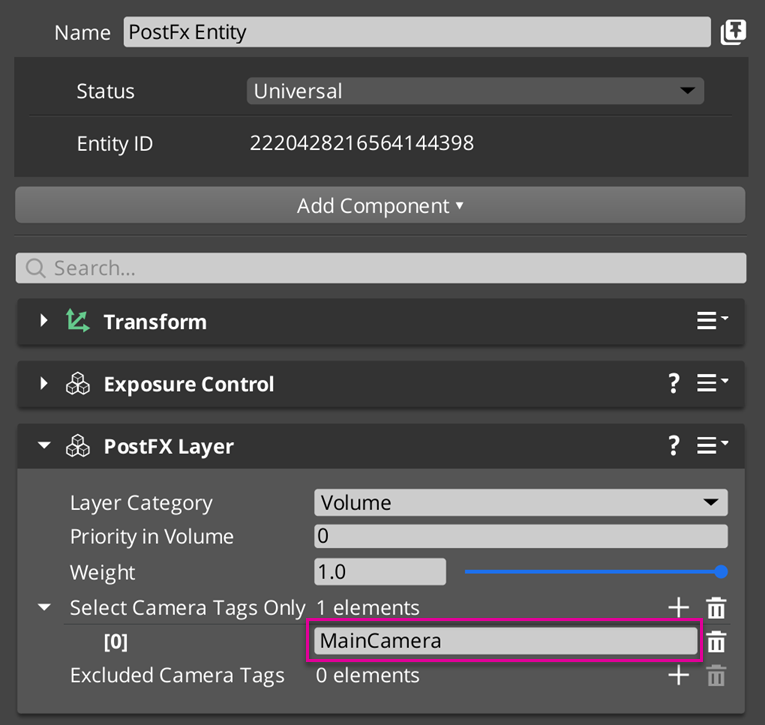The height and width of the screenshot is (725, 765).
Task: Open the Layer Category dropdown
Action: (520, 502)
